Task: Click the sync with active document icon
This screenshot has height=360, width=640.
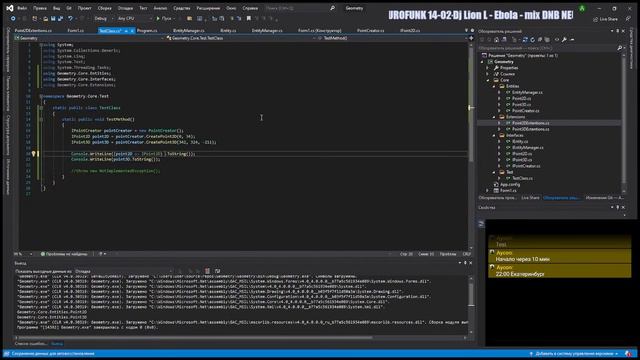Action: [525, 40]
